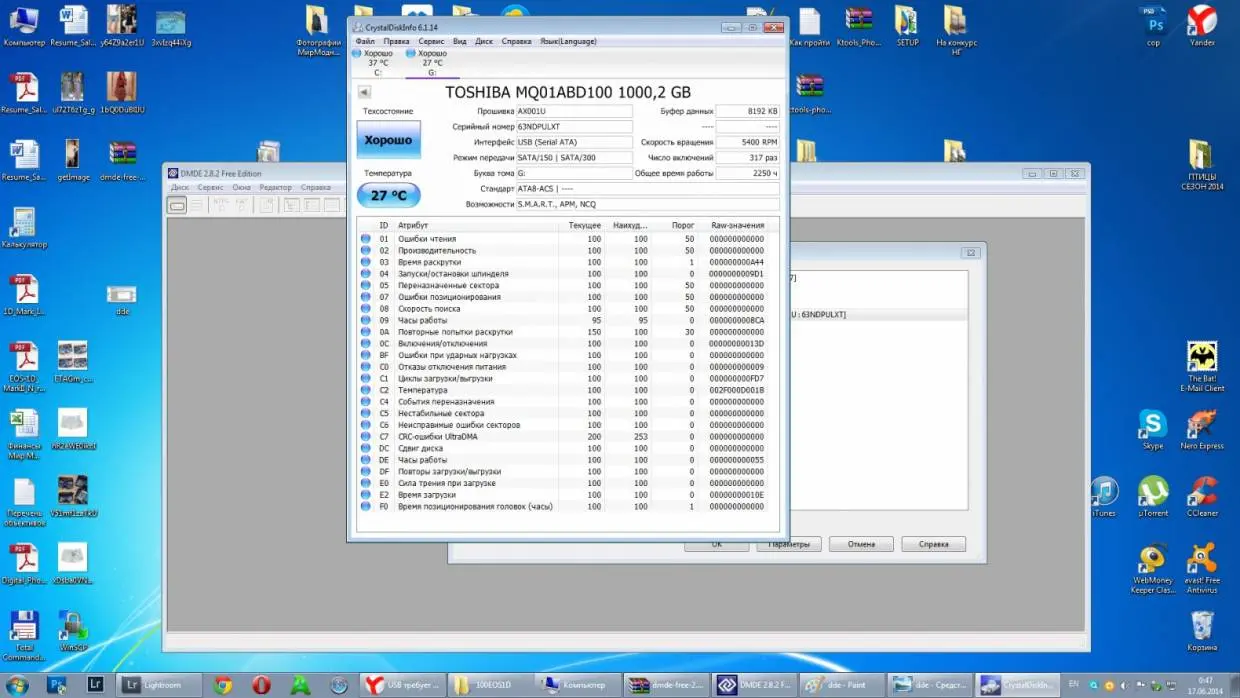Click the previous disk arrow button
The height and width of the screenshot is (698, 1240).
click(x=365, y=92)
